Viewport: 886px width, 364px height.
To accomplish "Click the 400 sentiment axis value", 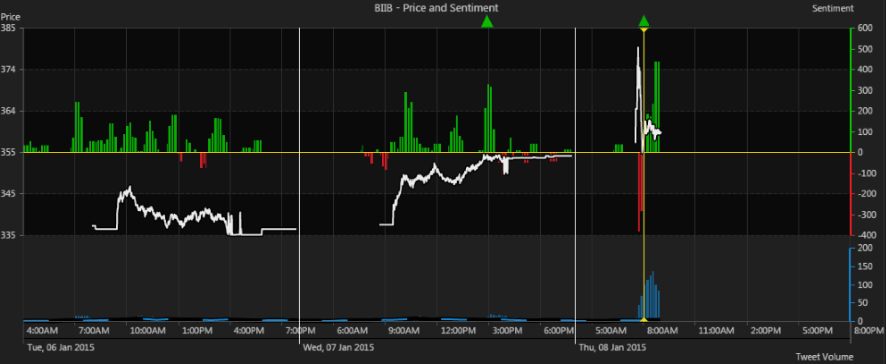I will point(864,70).
